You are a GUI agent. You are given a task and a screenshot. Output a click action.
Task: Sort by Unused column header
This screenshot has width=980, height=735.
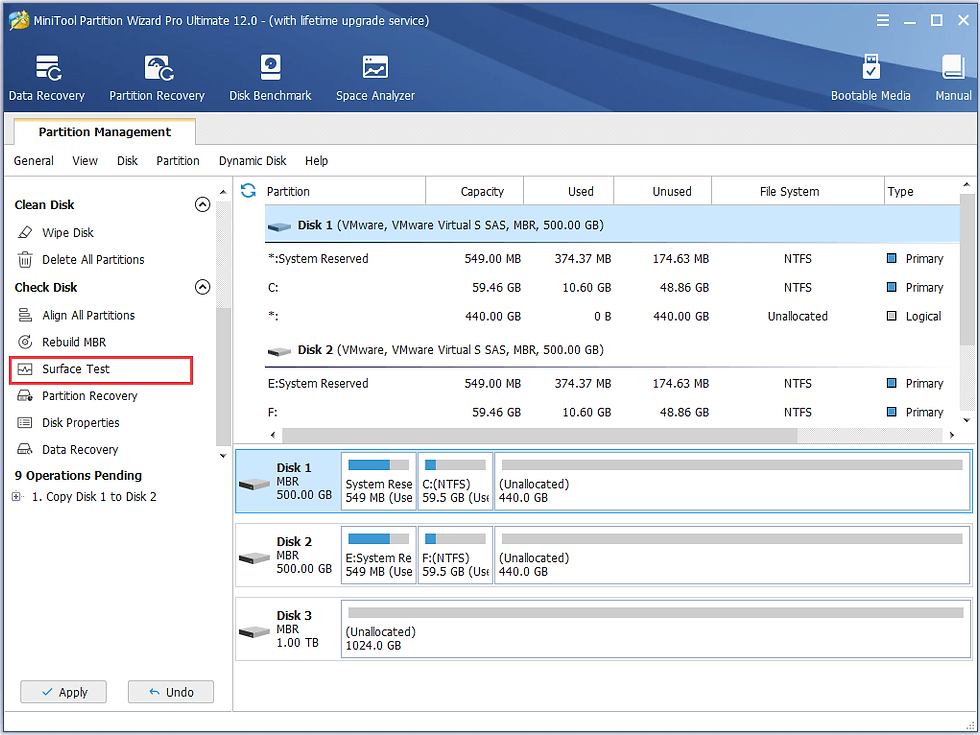[662, 191]
